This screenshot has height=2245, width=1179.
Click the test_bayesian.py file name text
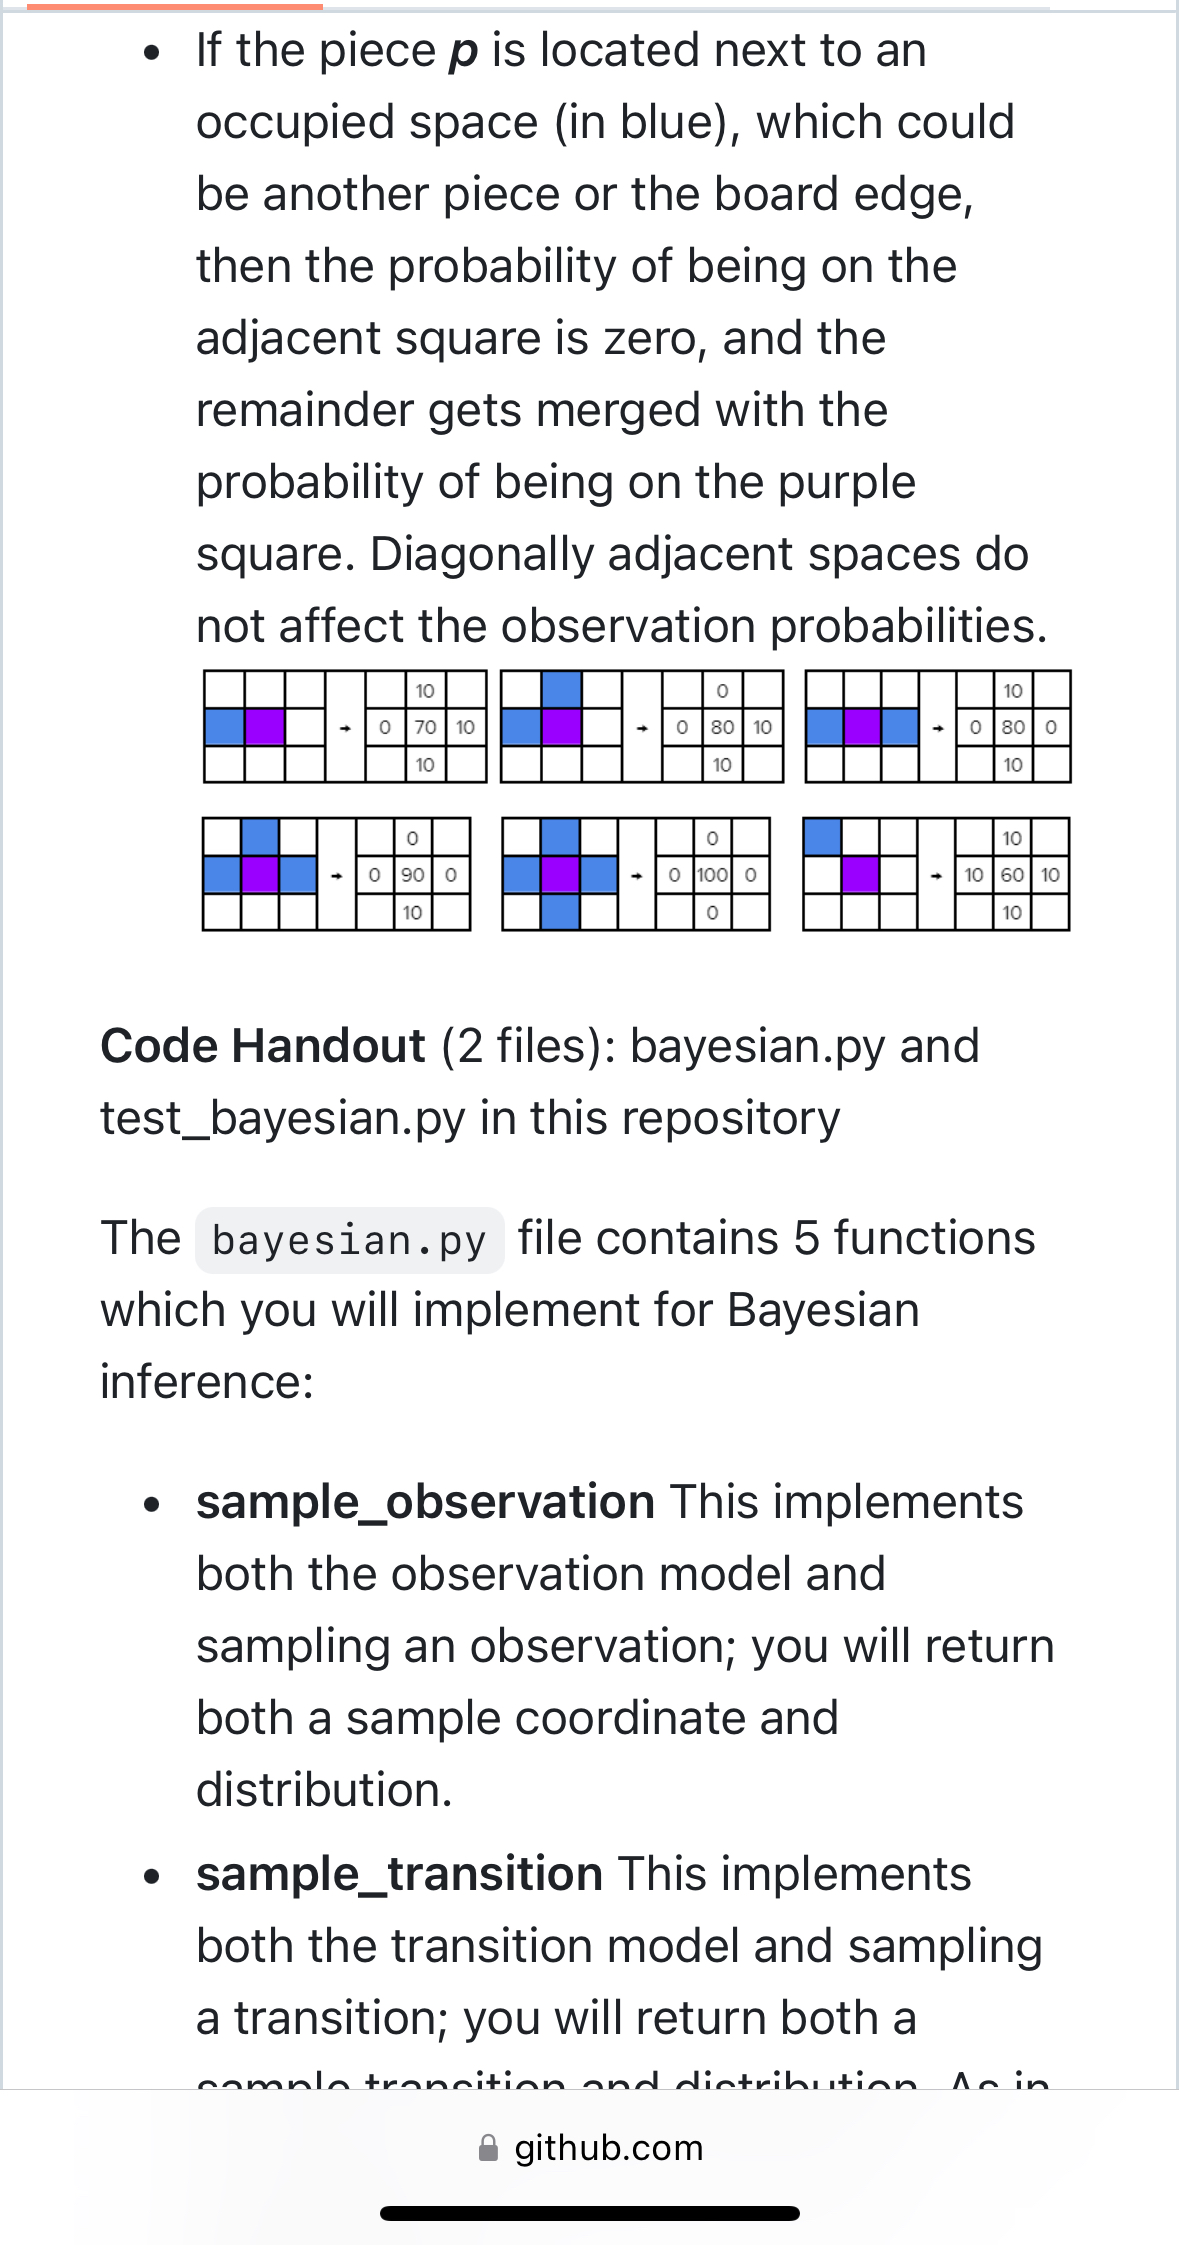pos(282,1118)
